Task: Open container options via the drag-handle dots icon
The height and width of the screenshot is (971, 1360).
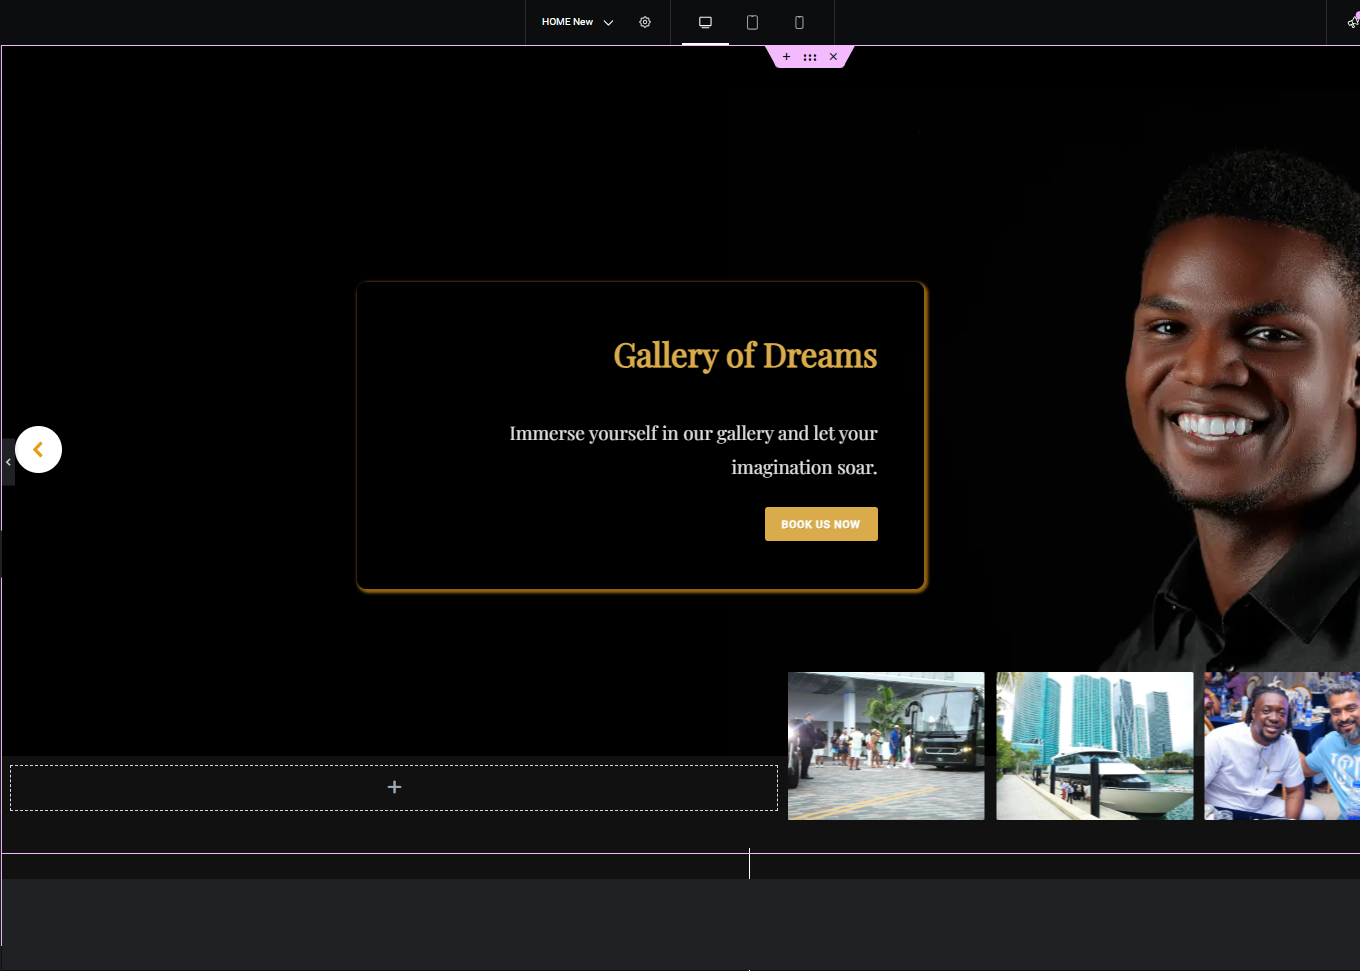Action: click(x=810, y=56)
